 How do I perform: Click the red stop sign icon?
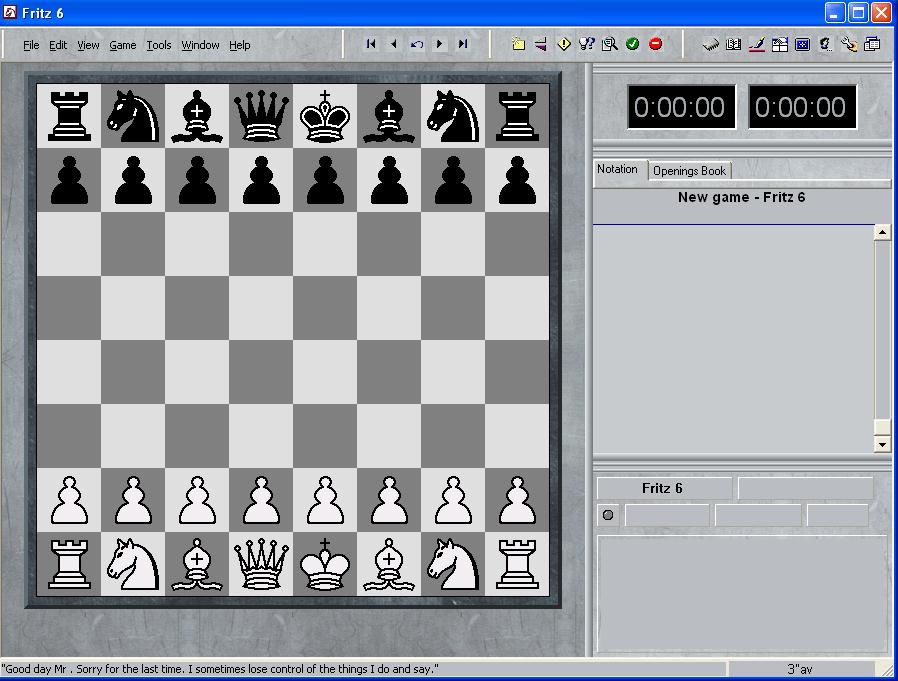click(x=656, y=44)
